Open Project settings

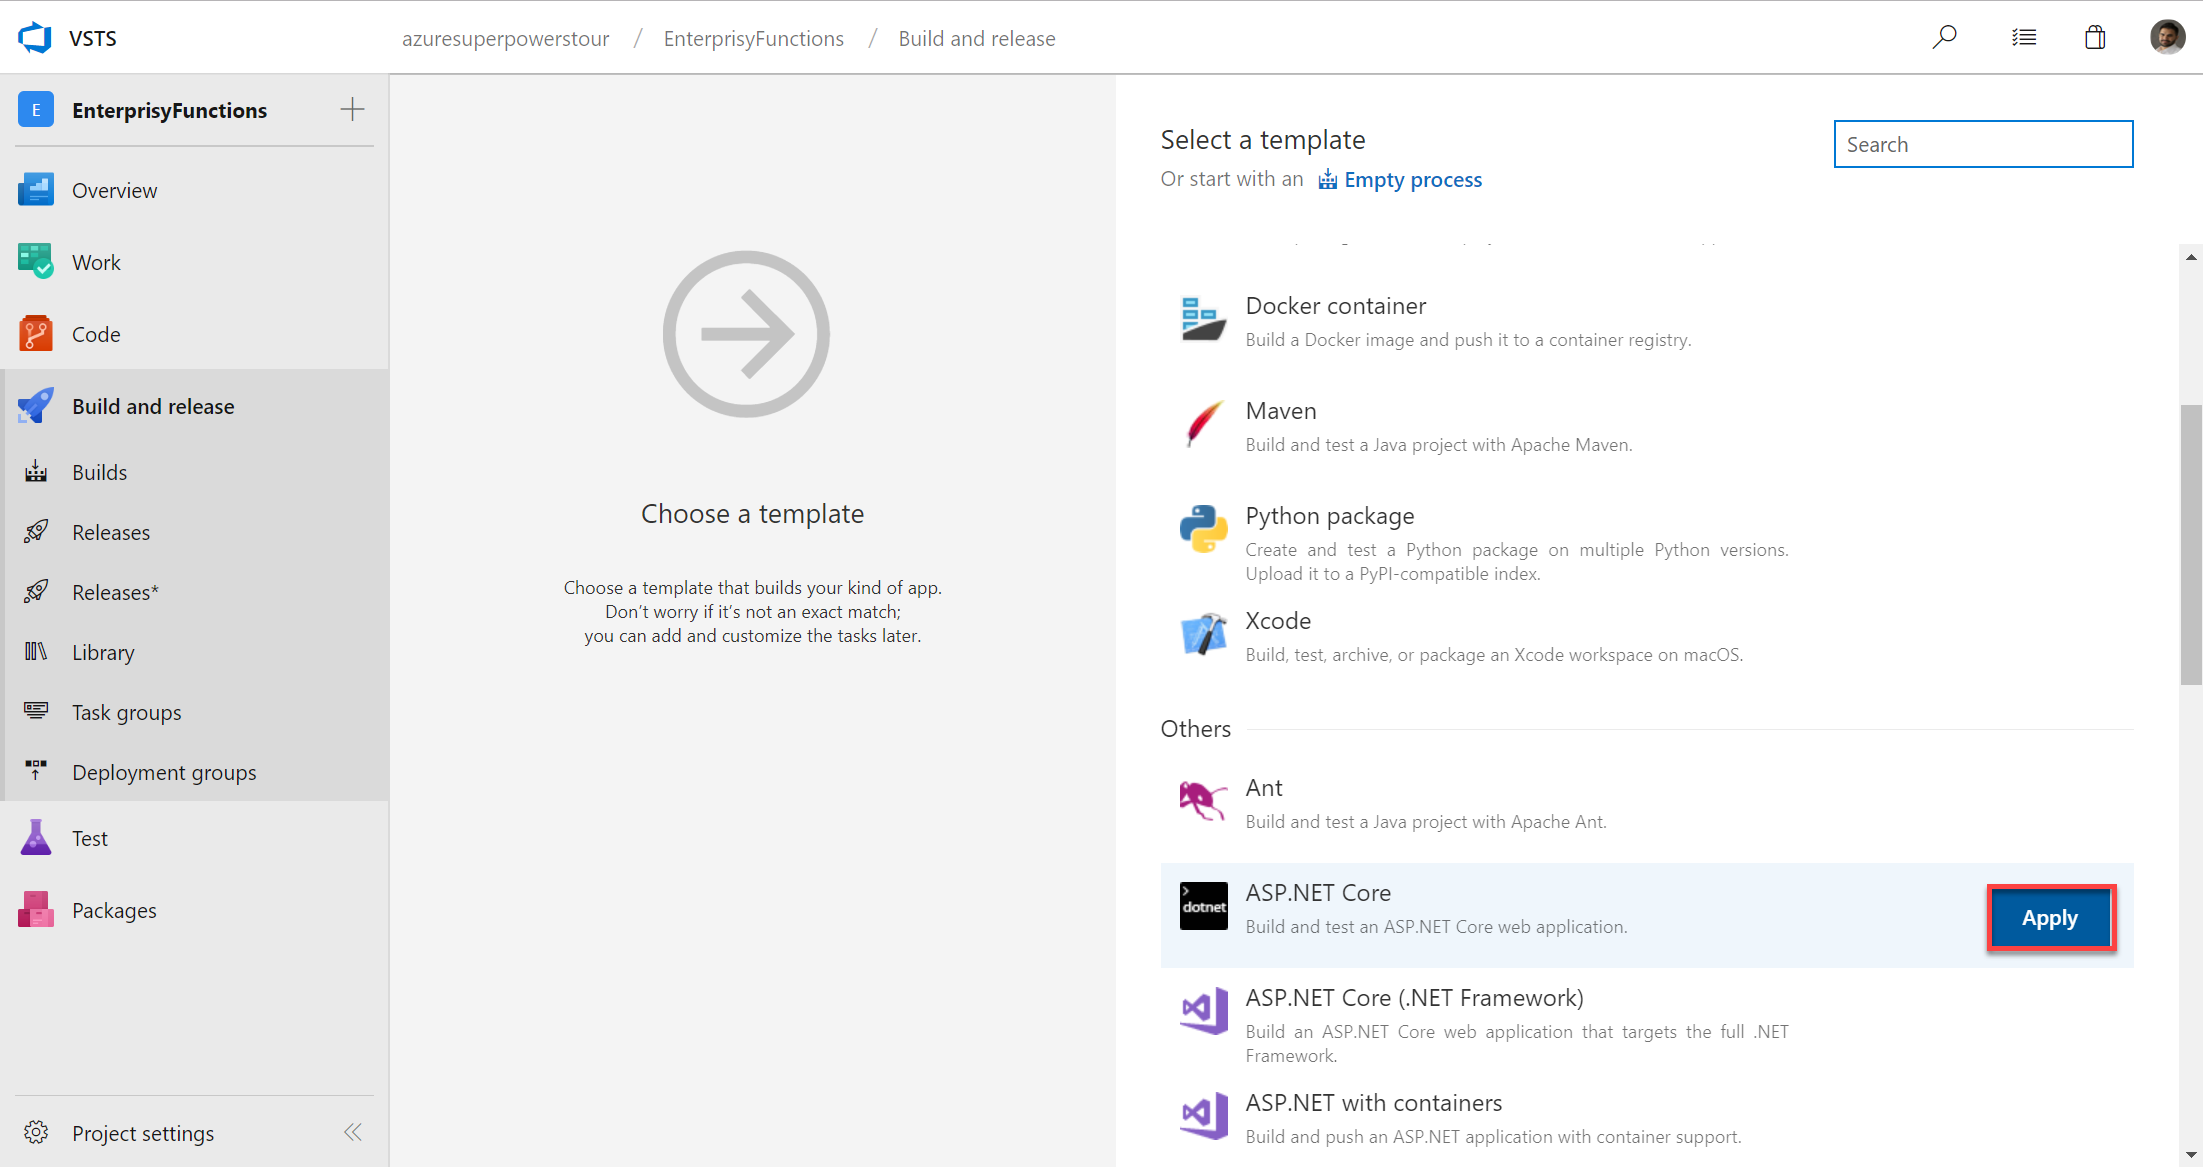click(143, 1133)
